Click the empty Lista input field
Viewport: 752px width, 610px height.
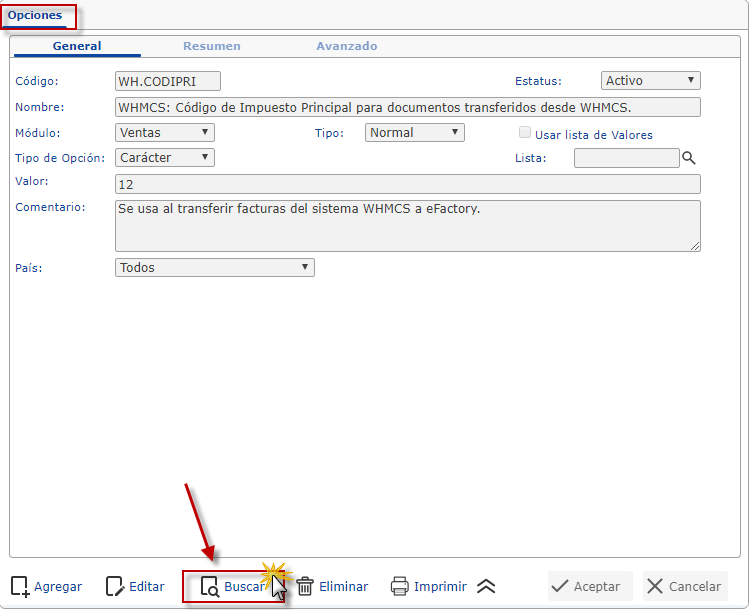626,158
